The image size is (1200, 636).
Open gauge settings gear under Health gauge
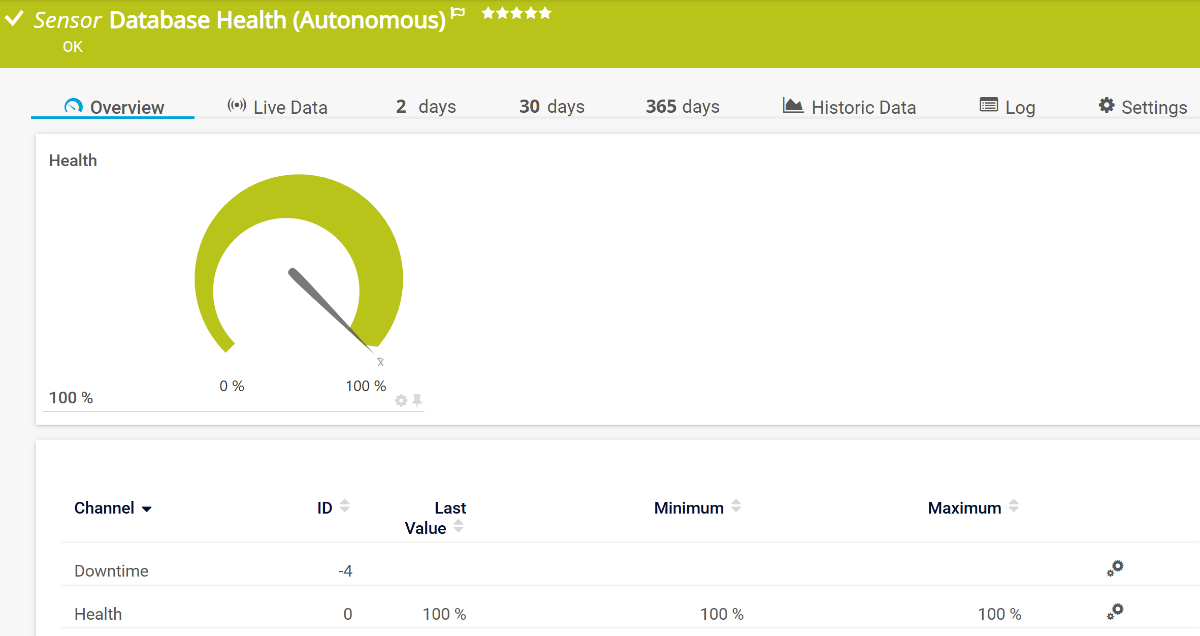[401, 400]
